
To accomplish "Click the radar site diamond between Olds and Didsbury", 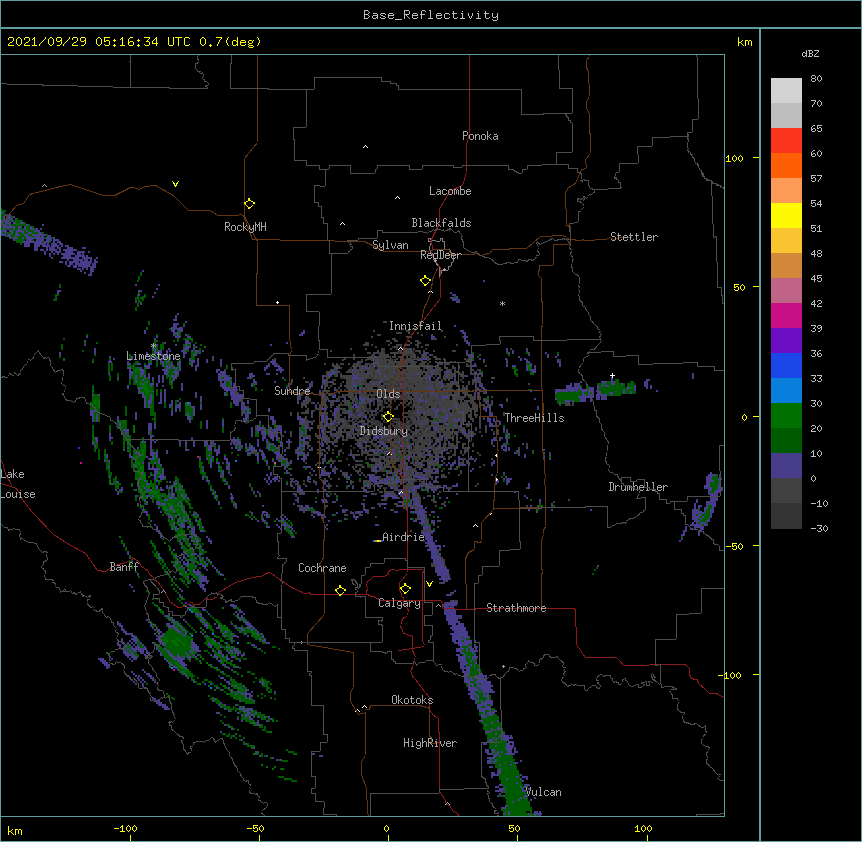I will [388, 417].
